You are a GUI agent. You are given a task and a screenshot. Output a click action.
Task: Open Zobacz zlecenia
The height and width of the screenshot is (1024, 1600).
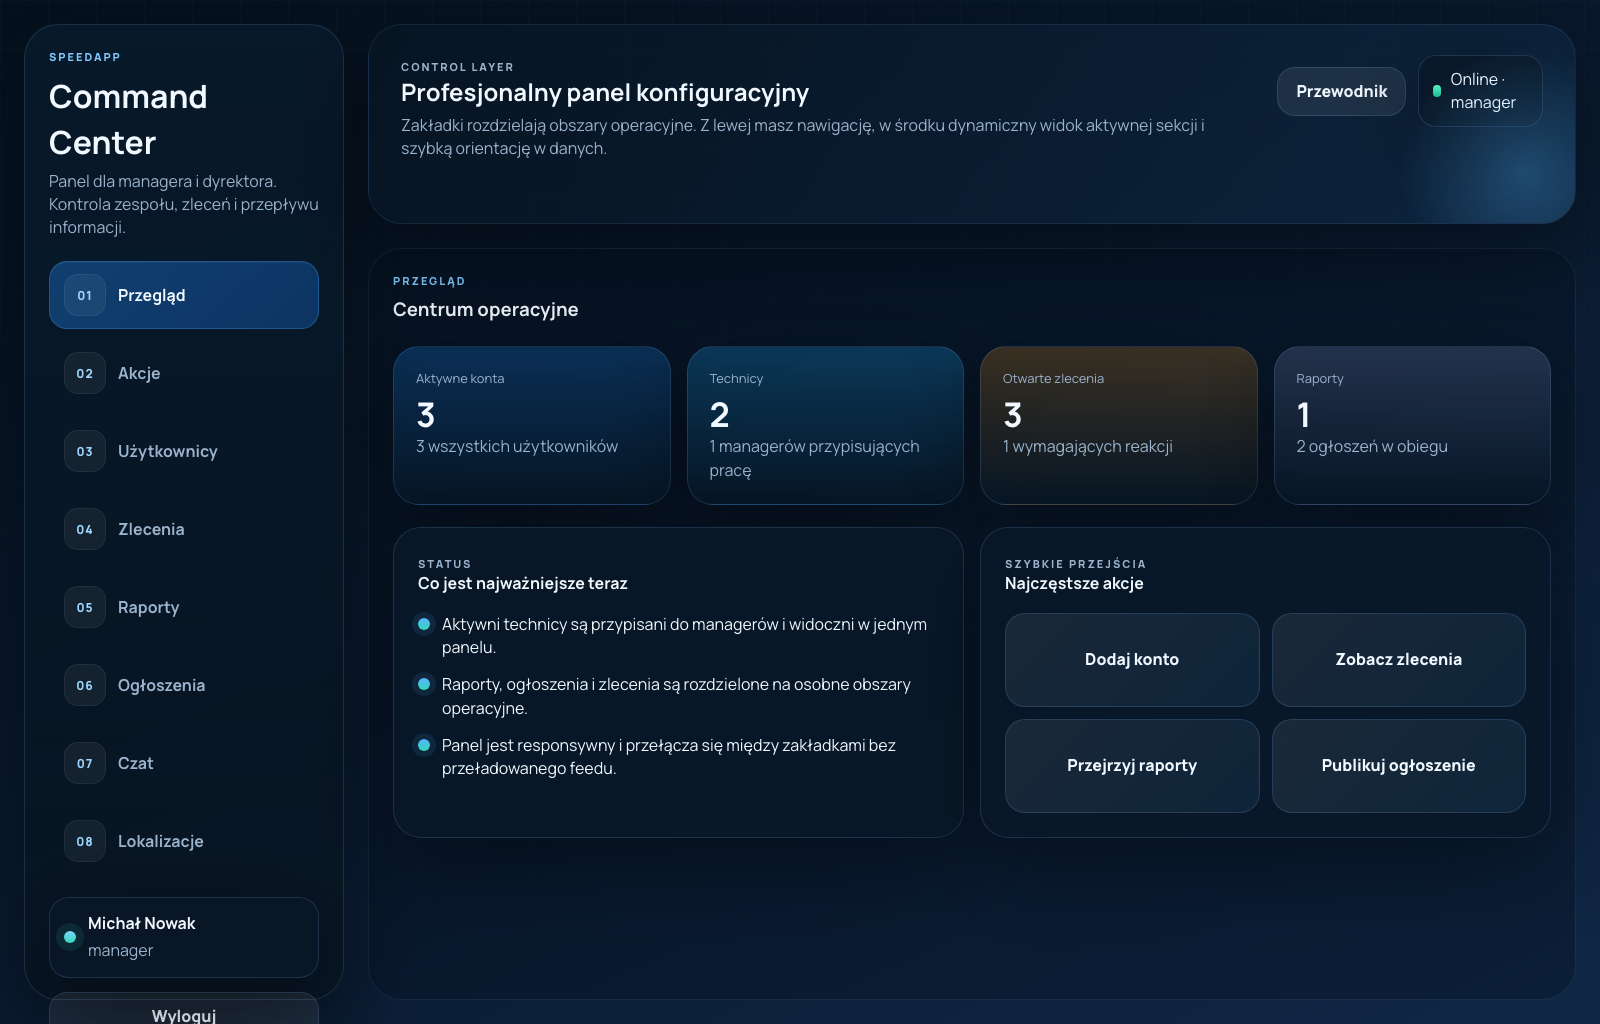click(1398, 660)
